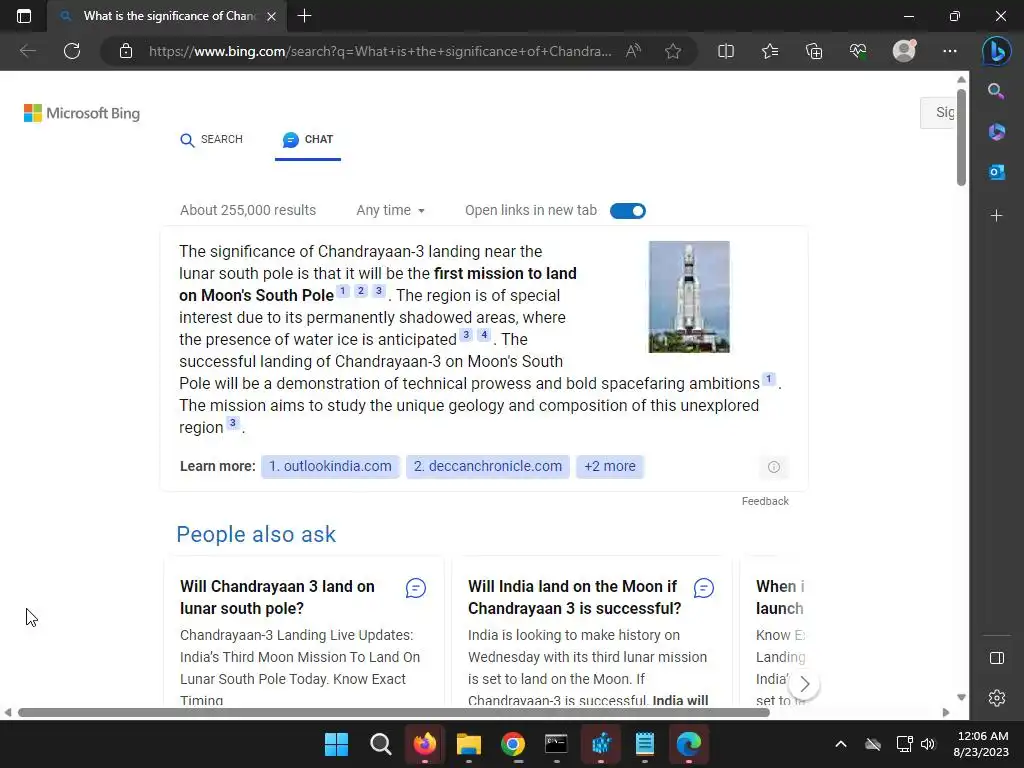This screenshot has width=1024, height=768.
Task: Launch the Bing Copilot sidebar button
Action: pos(997,51)
